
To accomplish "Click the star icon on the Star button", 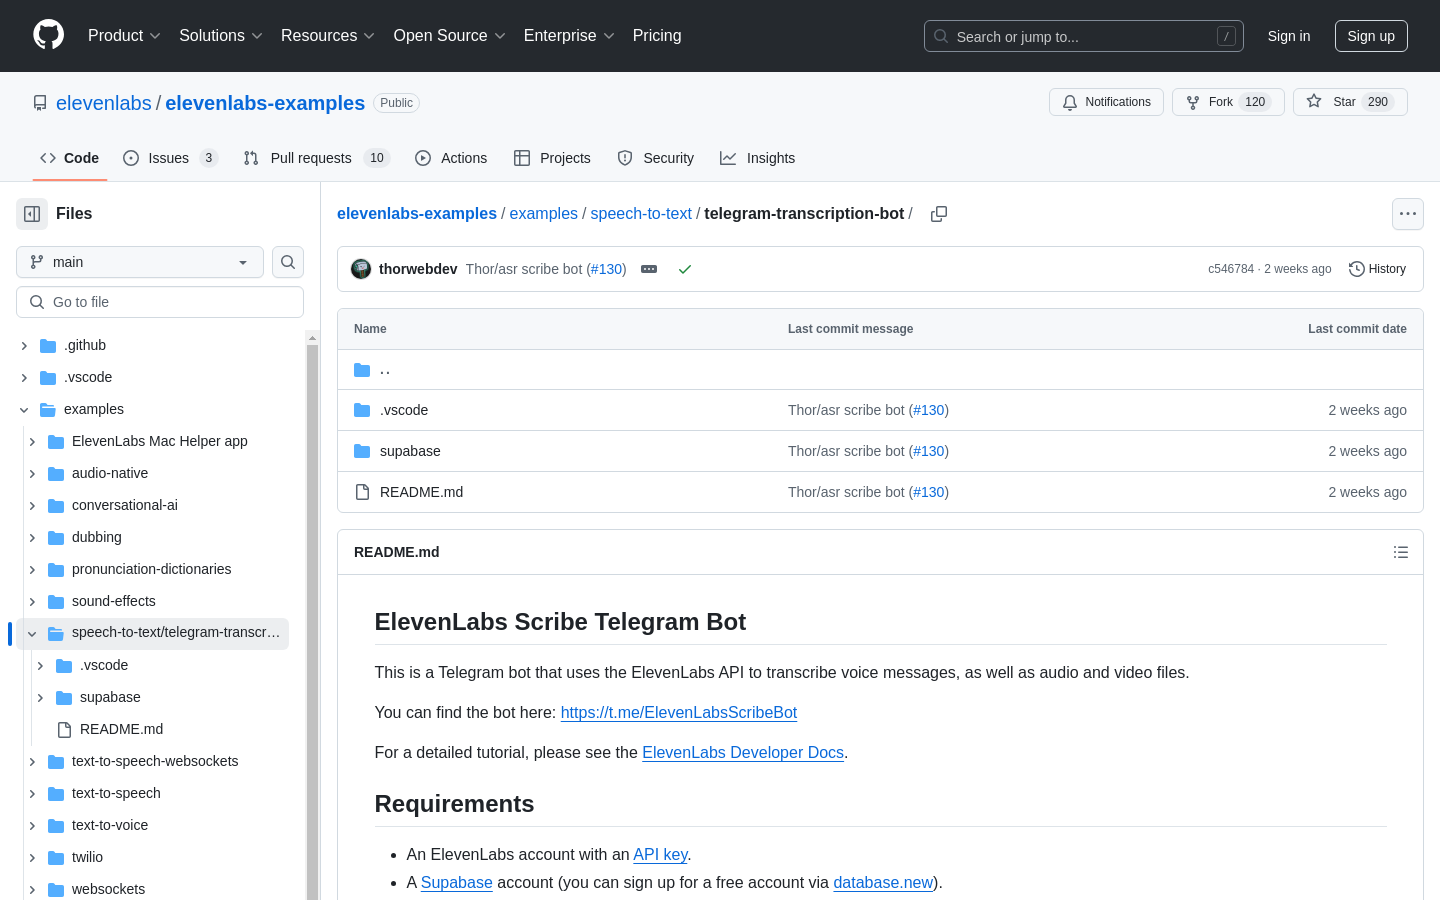I will (1314, 102).
